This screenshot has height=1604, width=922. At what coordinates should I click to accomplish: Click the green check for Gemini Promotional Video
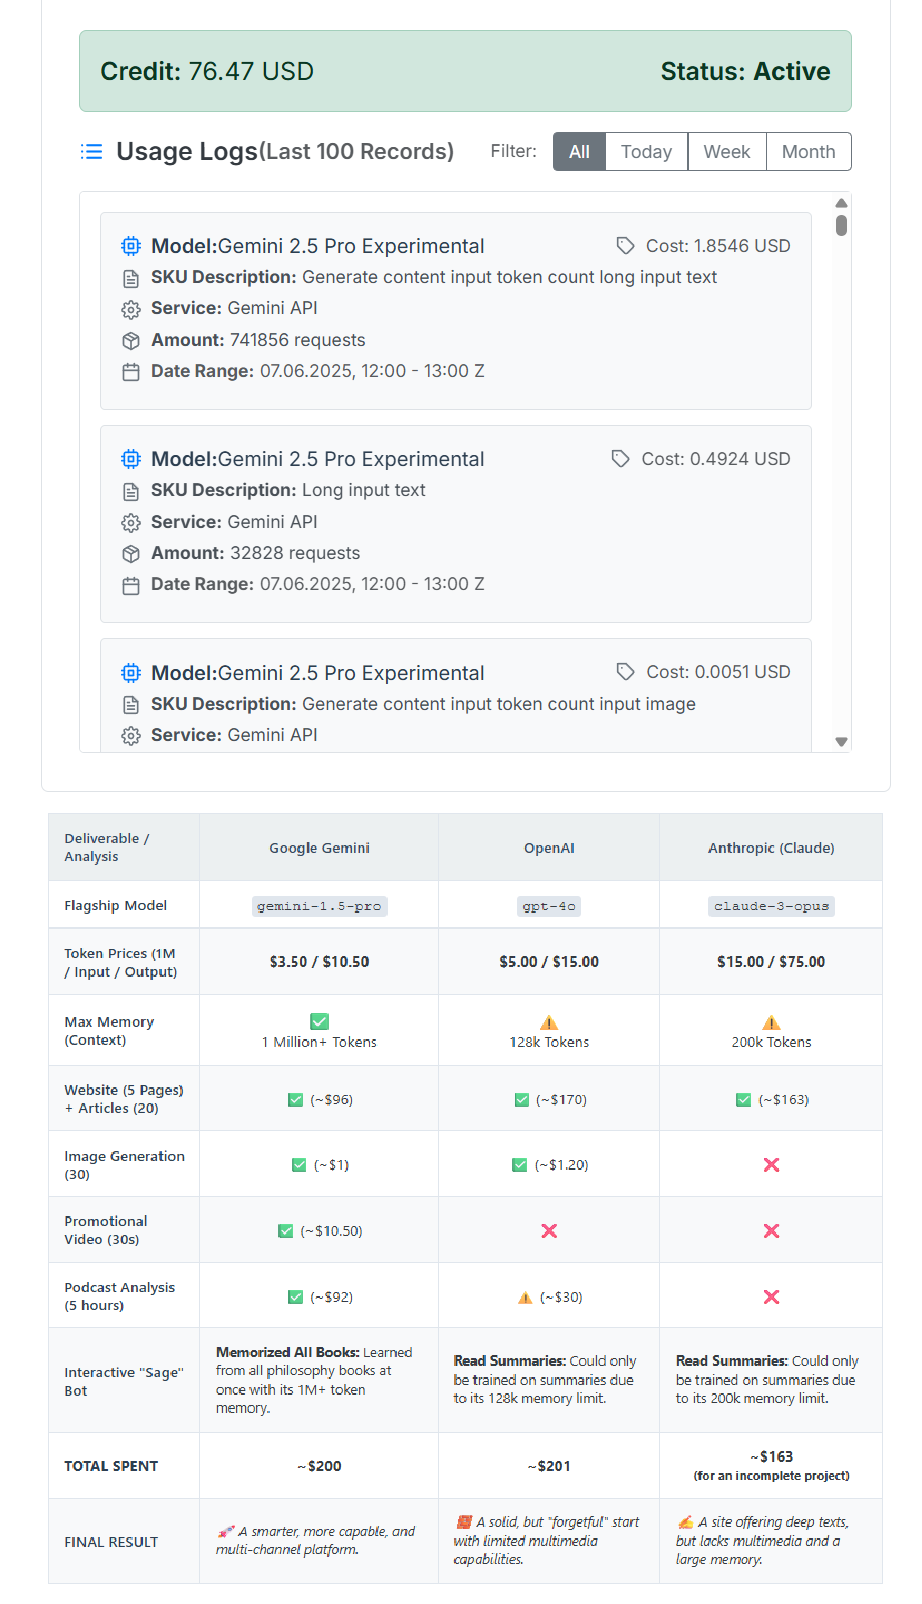(x=286, y=1231)
